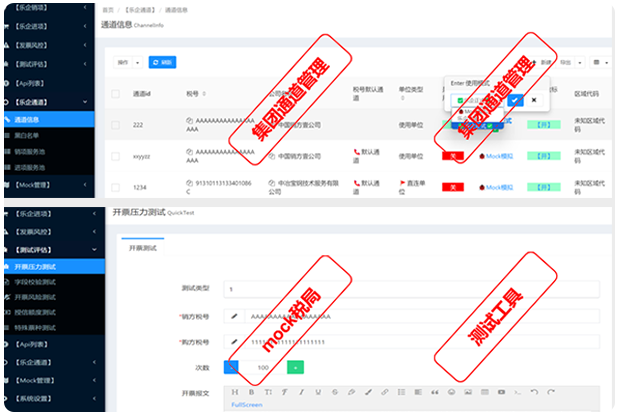Click the H heading icon in editor toolbar
This screenshot has height=415, width=620.
coord(236,391)
